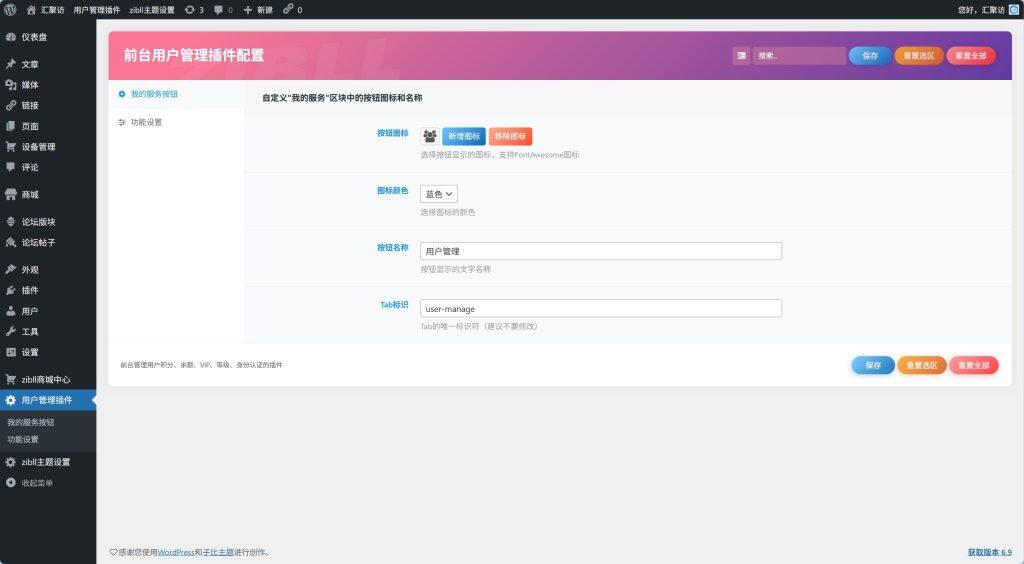Collapse sidebar with 收起菜单

click(x=48, y=483)
